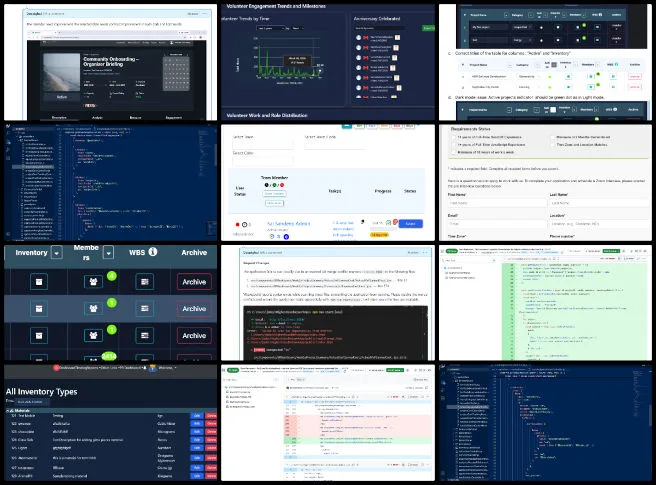Click Archive button in highlighted second project row
Image resolution: width=656 pixels, height=485 pixels.
click(194, 308)
